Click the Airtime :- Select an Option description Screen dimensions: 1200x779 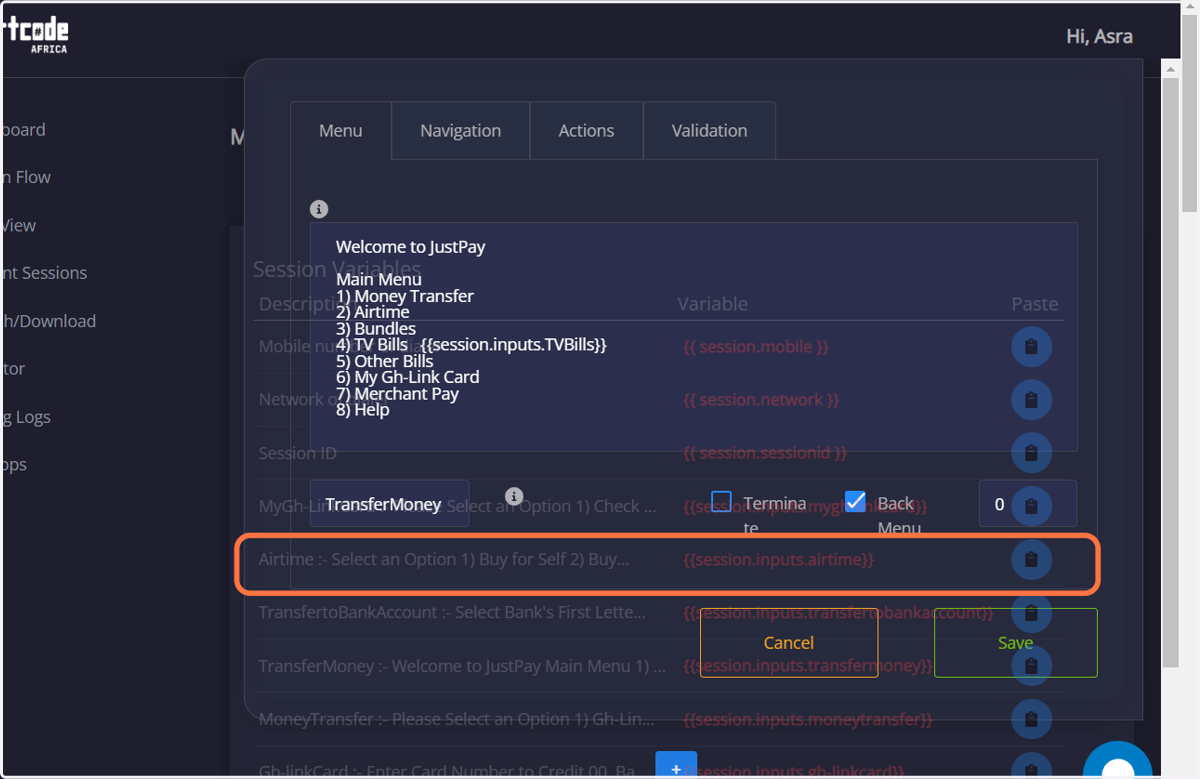point(444,560)
